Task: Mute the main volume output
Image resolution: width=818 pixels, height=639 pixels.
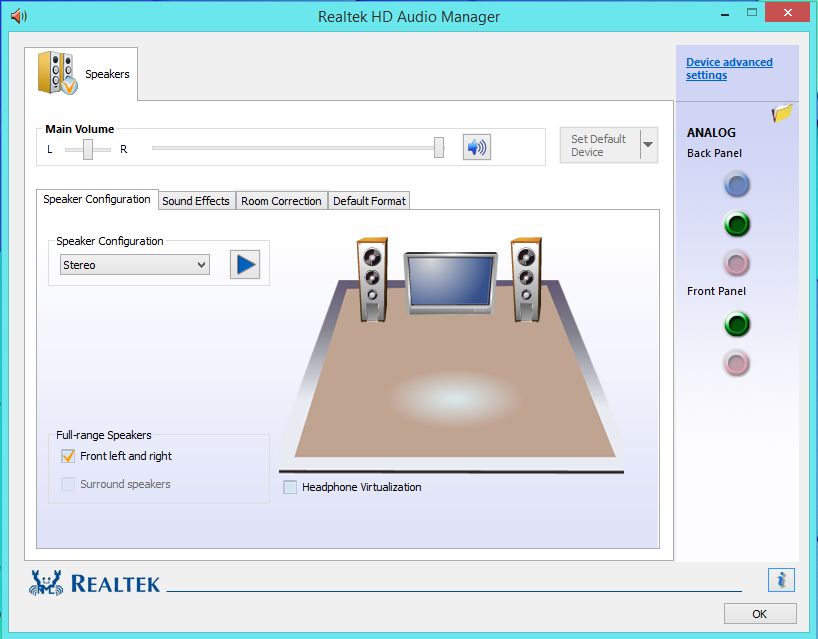Action: pyautogui.click(x=476, y=146)
